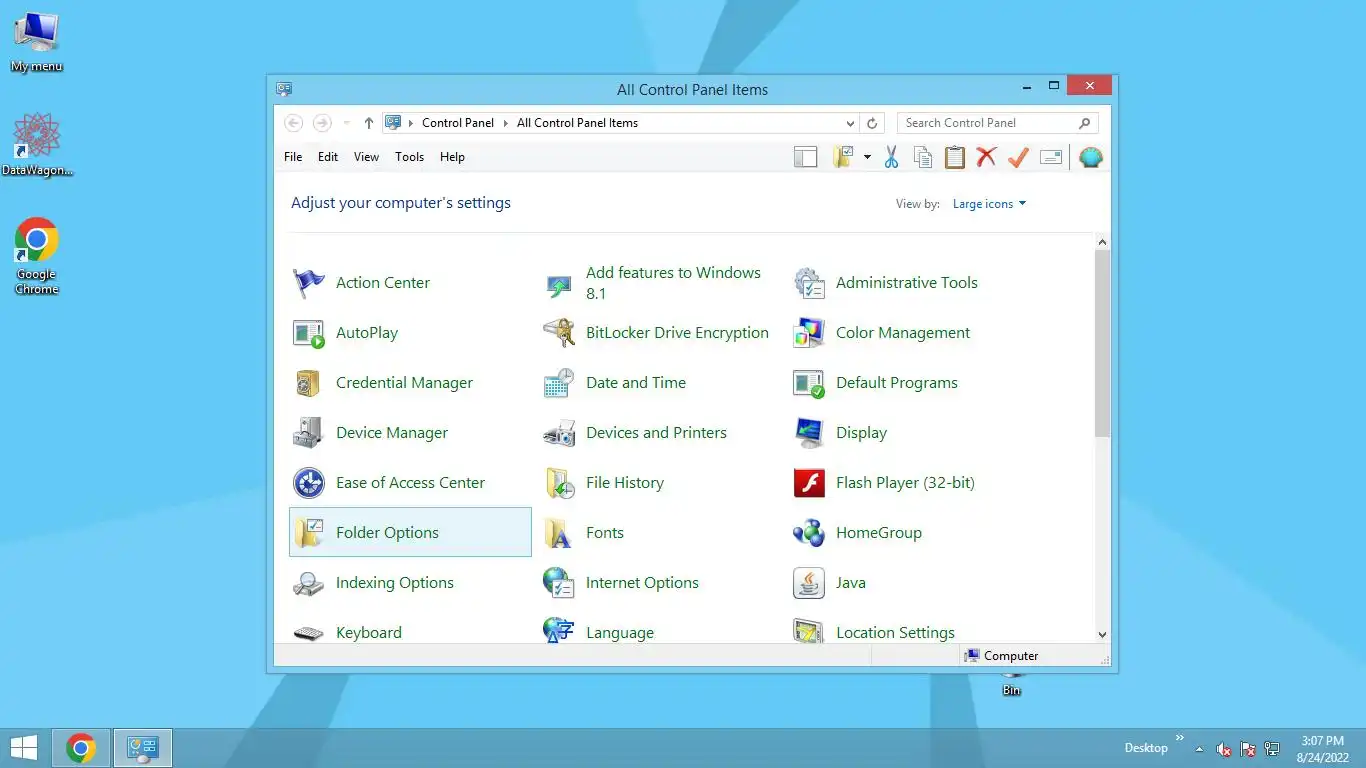This screenshot has height=768, width=1366.
Task: Click the vertical scrollbar thumb
Action: coord(1102,343)
